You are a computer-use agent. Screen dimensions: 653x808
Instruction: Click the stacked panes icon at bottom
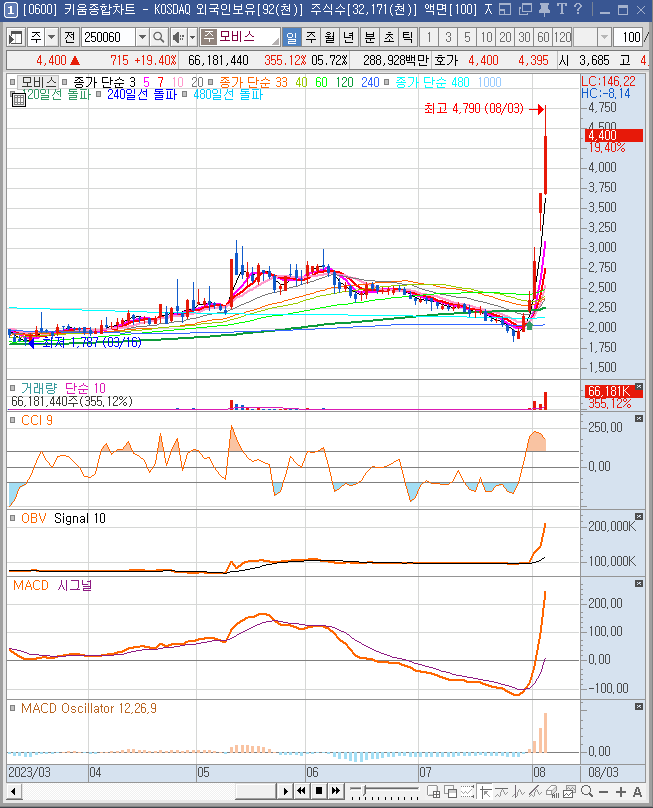[x=450, y=792]
